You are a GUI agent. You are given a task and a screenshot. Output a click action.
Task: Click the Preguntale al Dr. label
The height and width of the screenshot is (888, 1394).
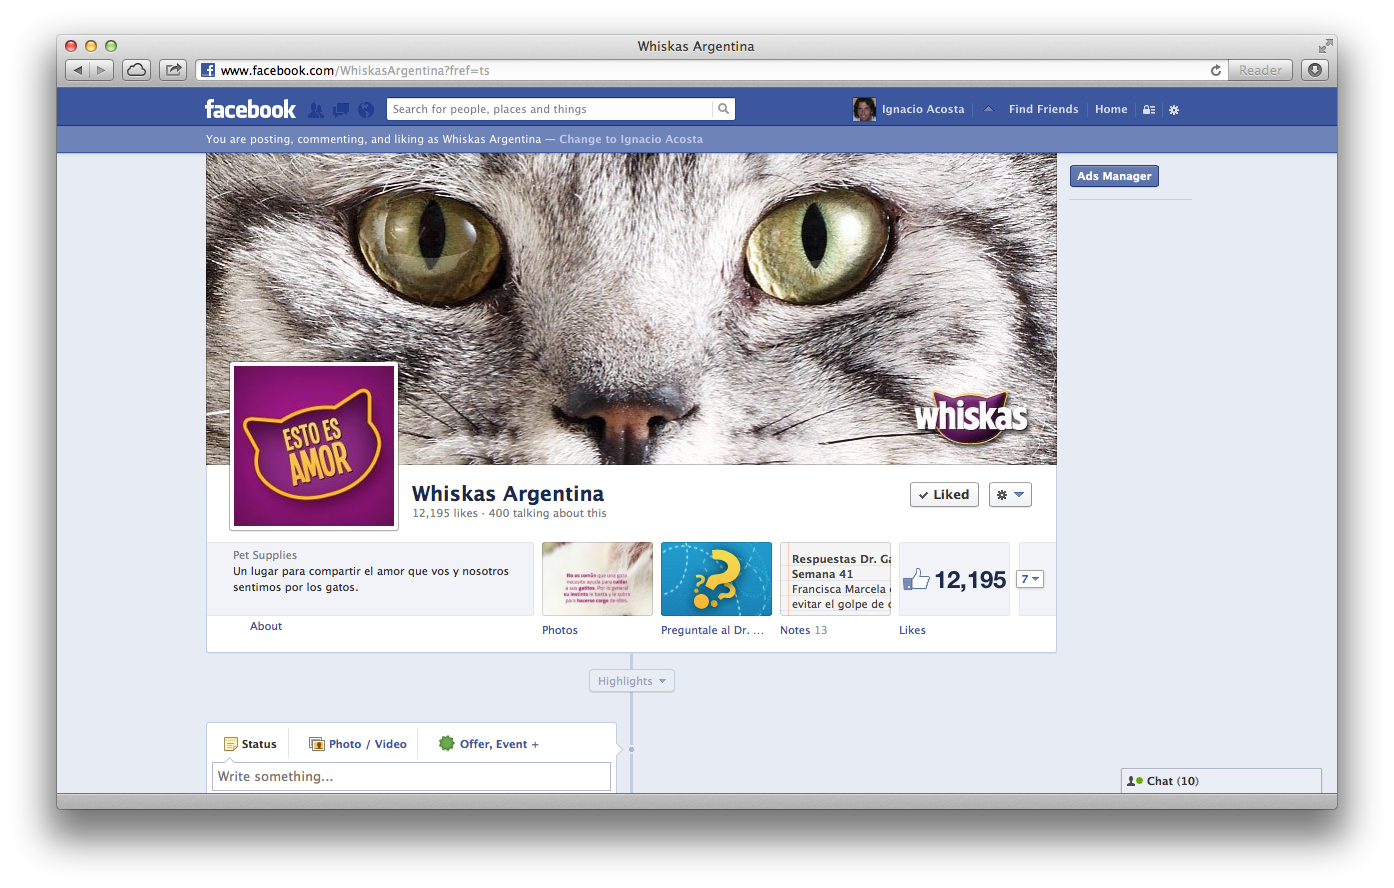pos(712,630)
